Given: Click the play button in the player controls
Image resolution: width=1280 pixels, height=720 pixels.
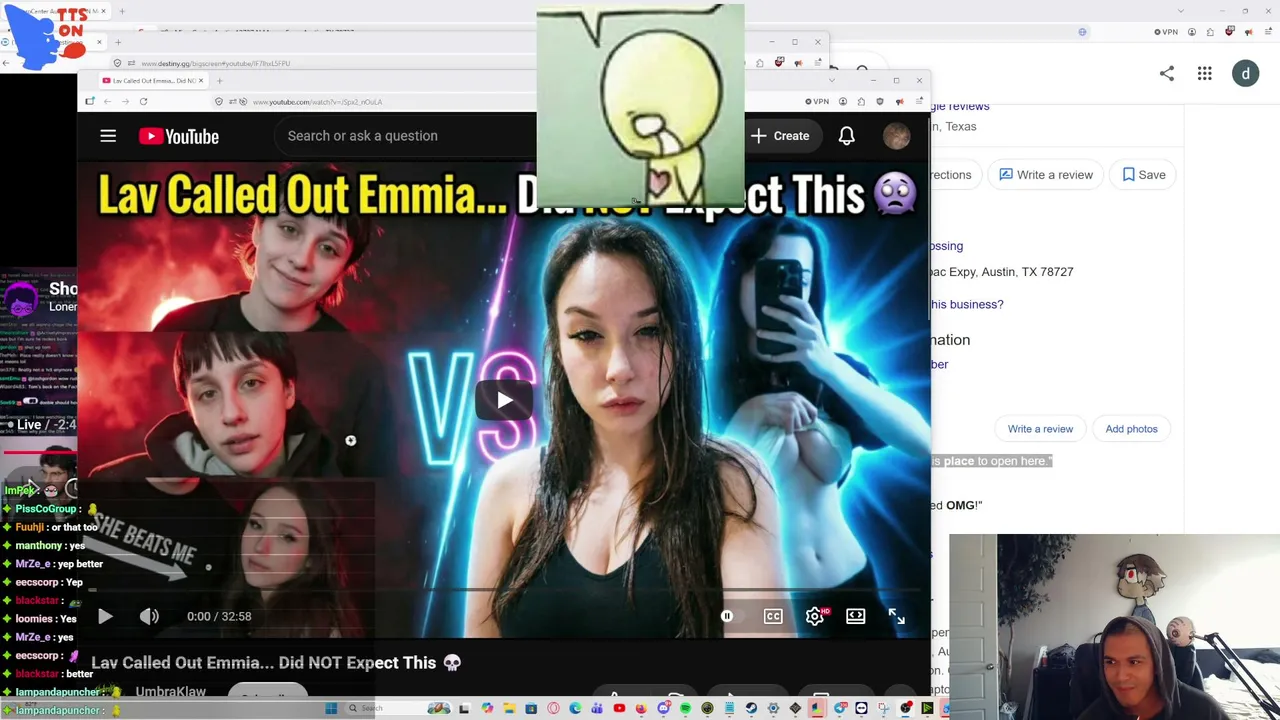Looking at the screenshot, I should coord(105,616).
